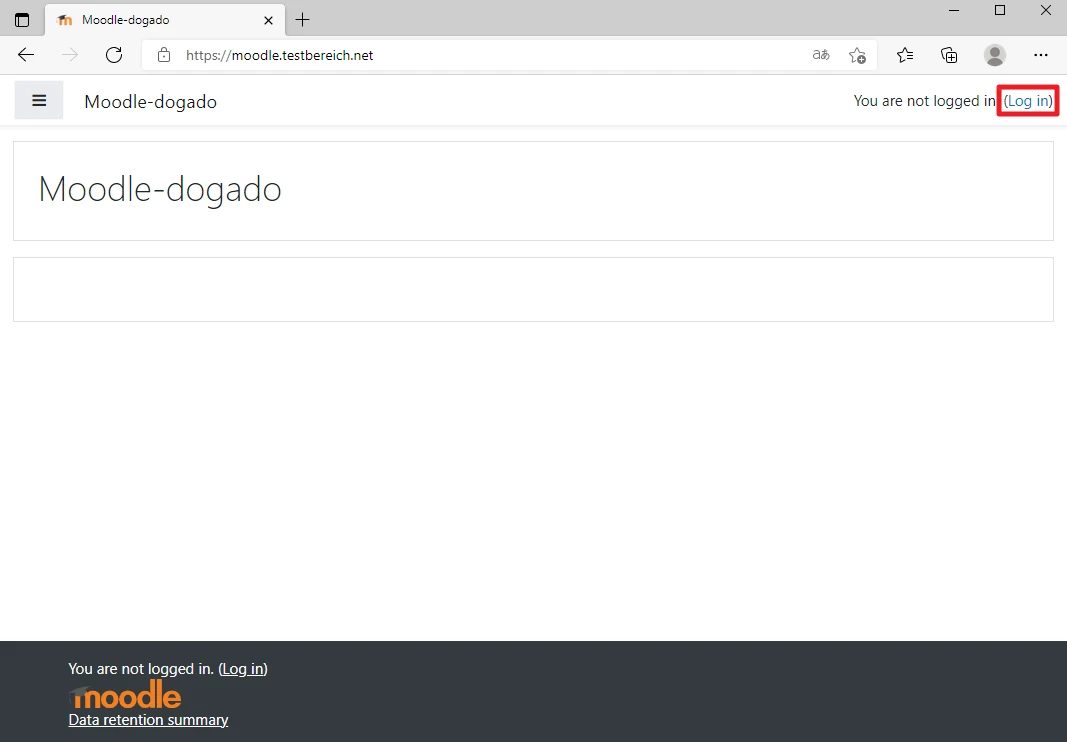Close the Moodle-dogado tab
Viewport: 1067px width, 742px height.
268,20
